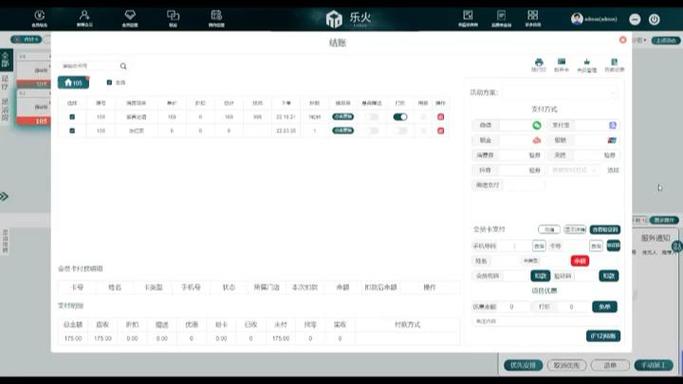683x384 pixels.
Task: Select the third tab in the left sidebar
Action: 6,109
